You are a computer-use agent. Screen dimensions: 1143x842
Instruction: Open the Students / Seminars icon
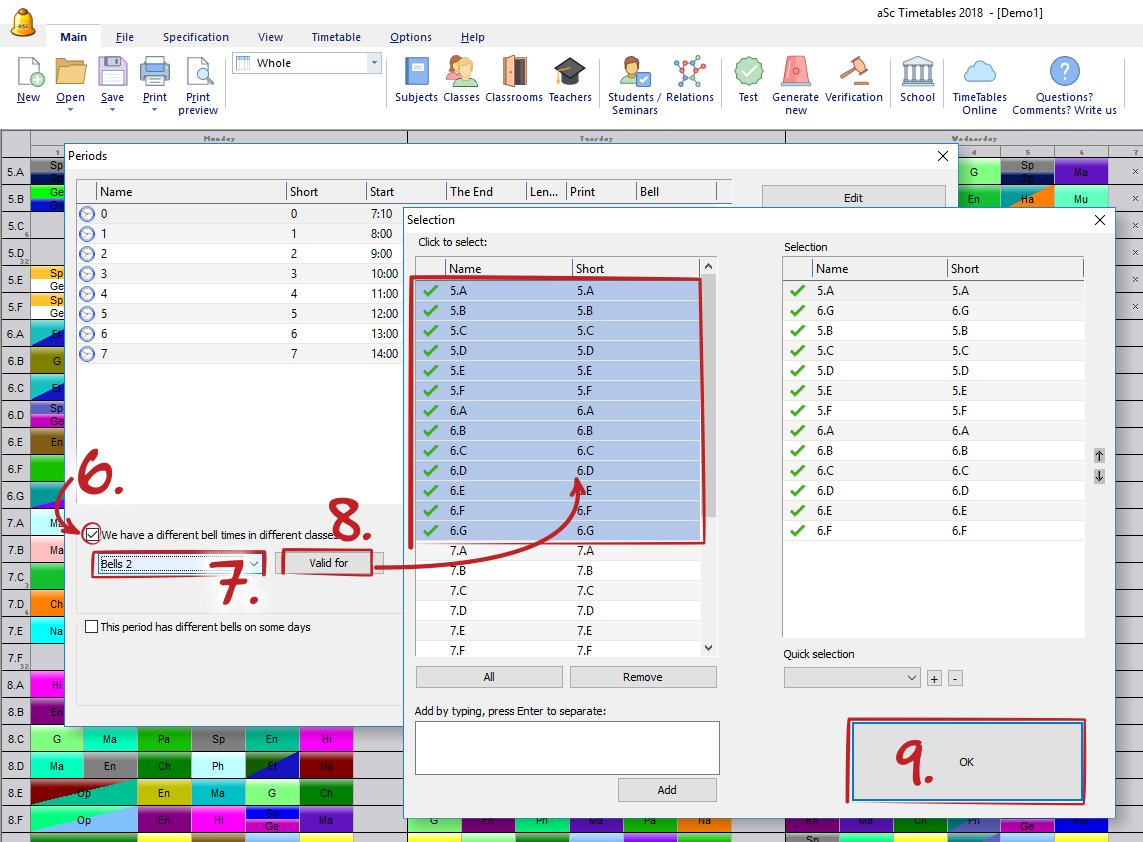tap(635, 73)
